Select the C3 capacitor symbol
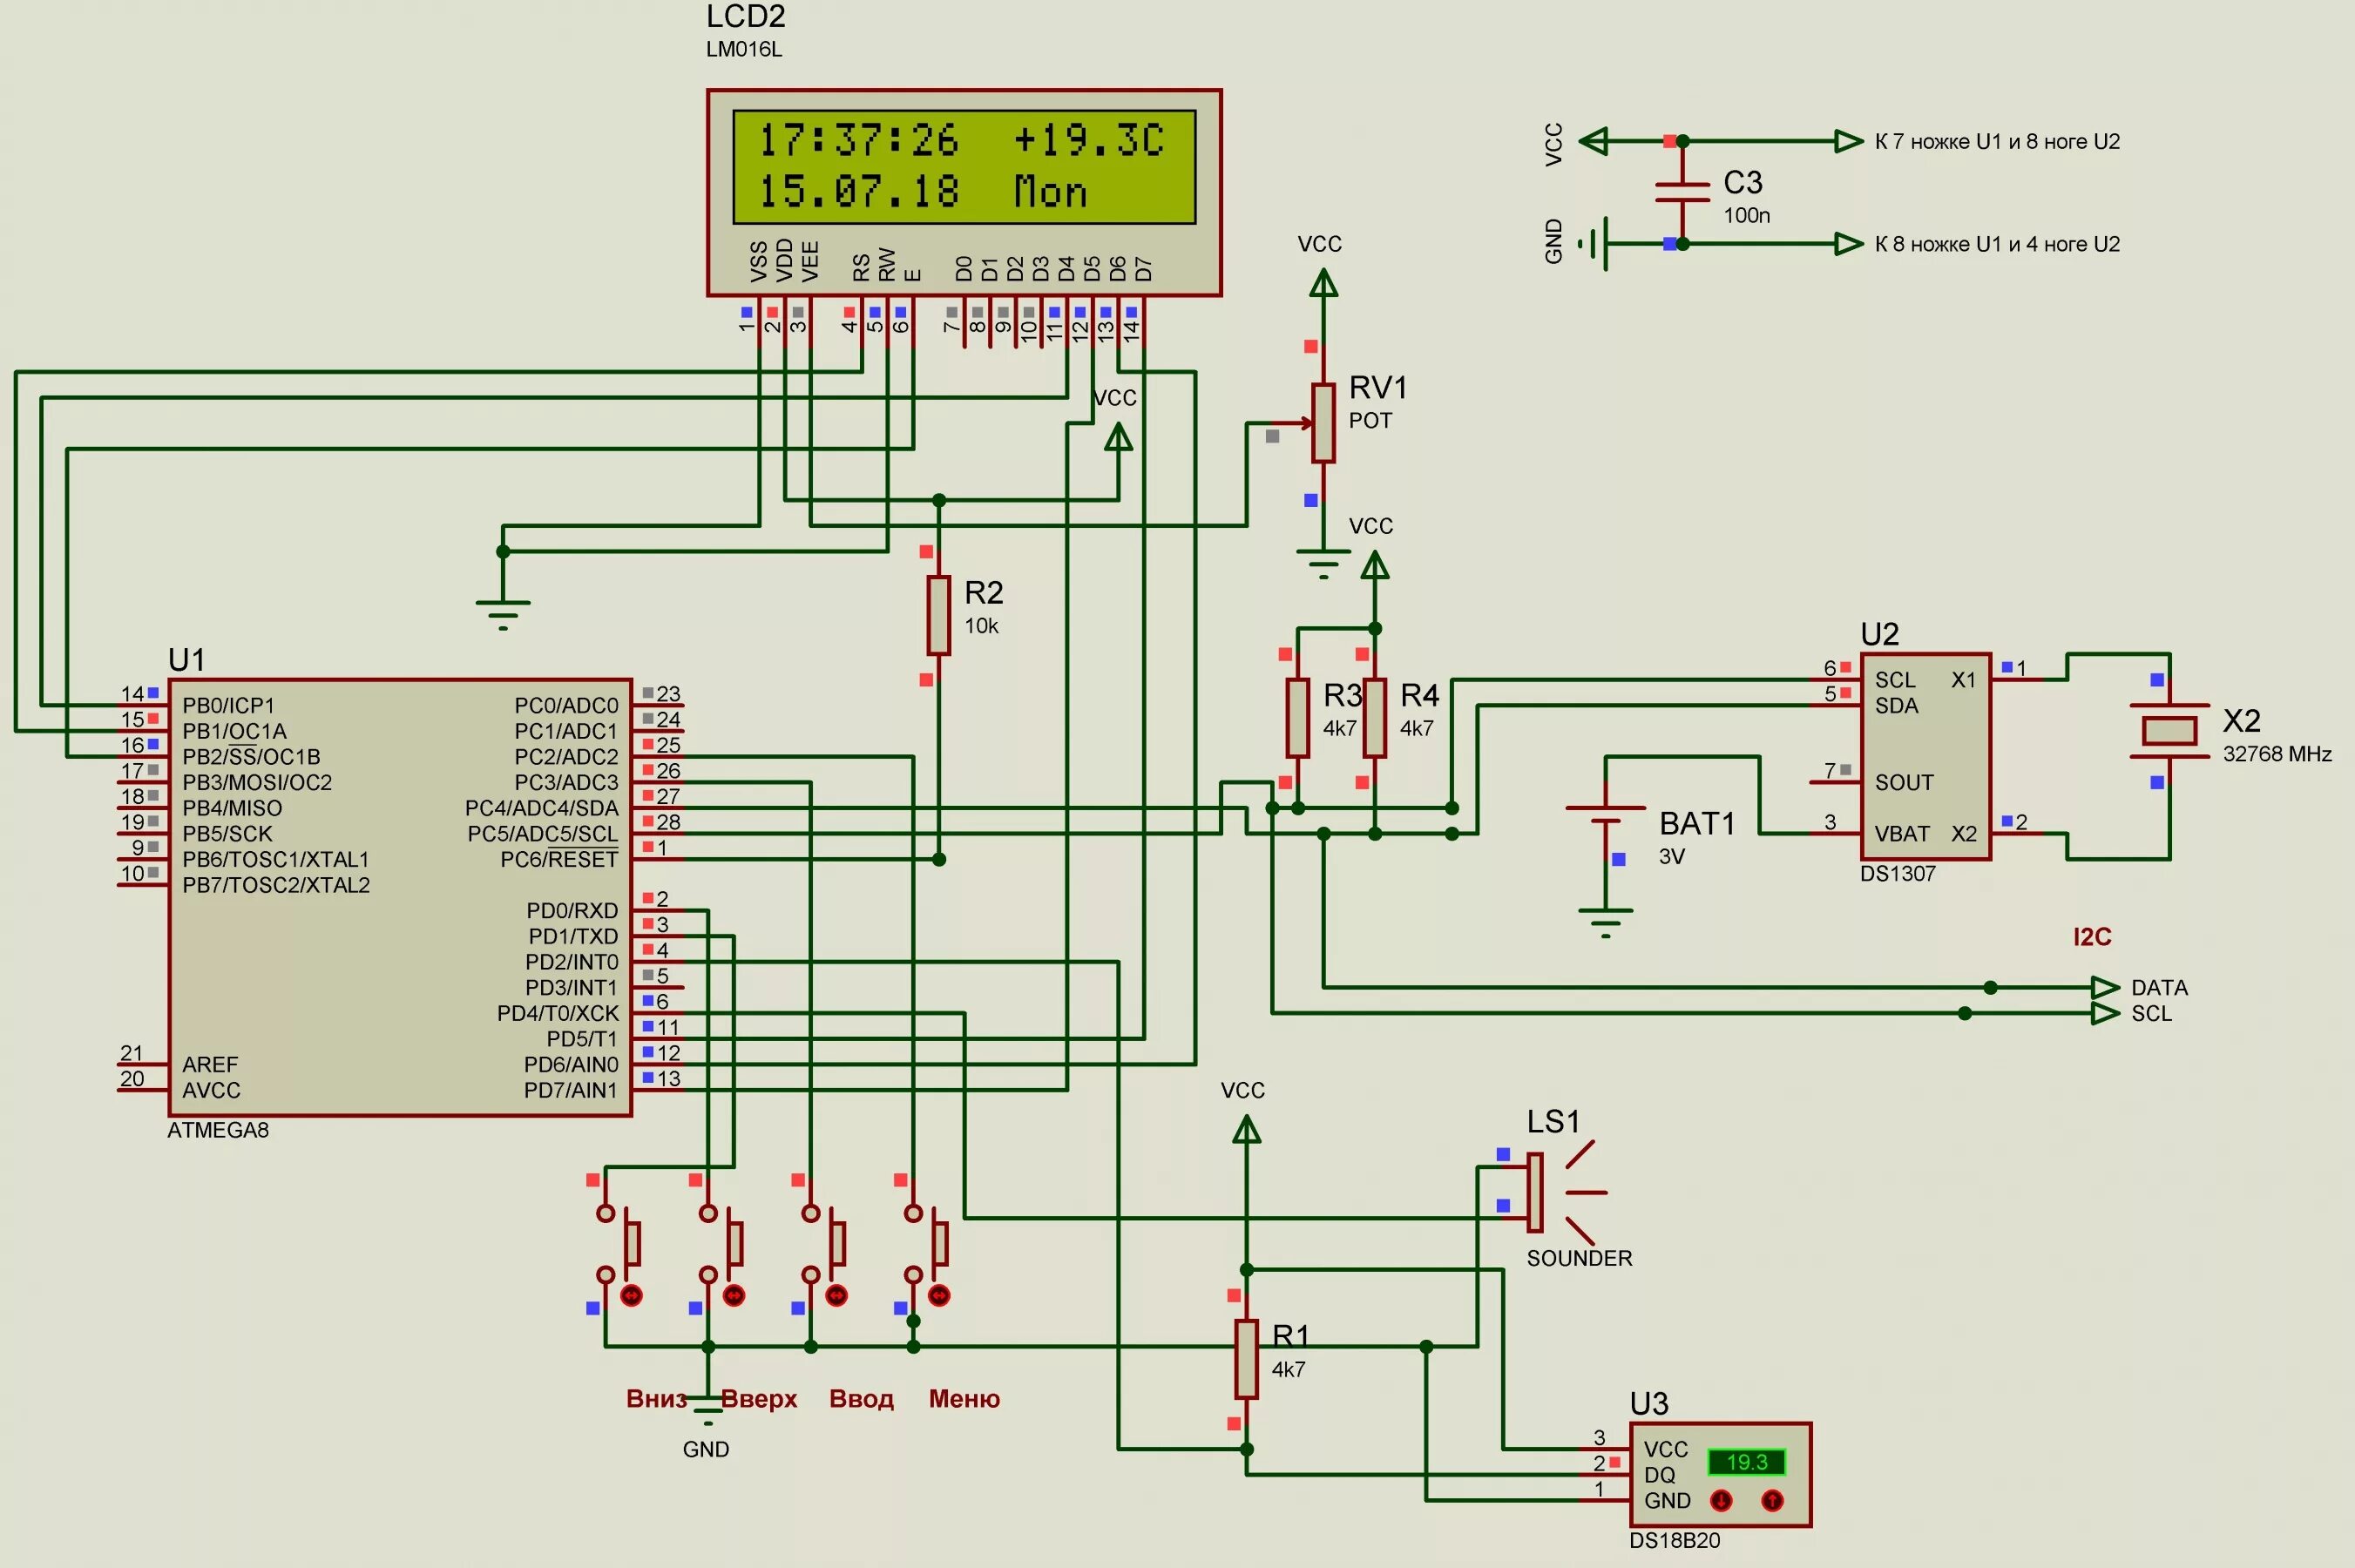 click(1682, 192)
